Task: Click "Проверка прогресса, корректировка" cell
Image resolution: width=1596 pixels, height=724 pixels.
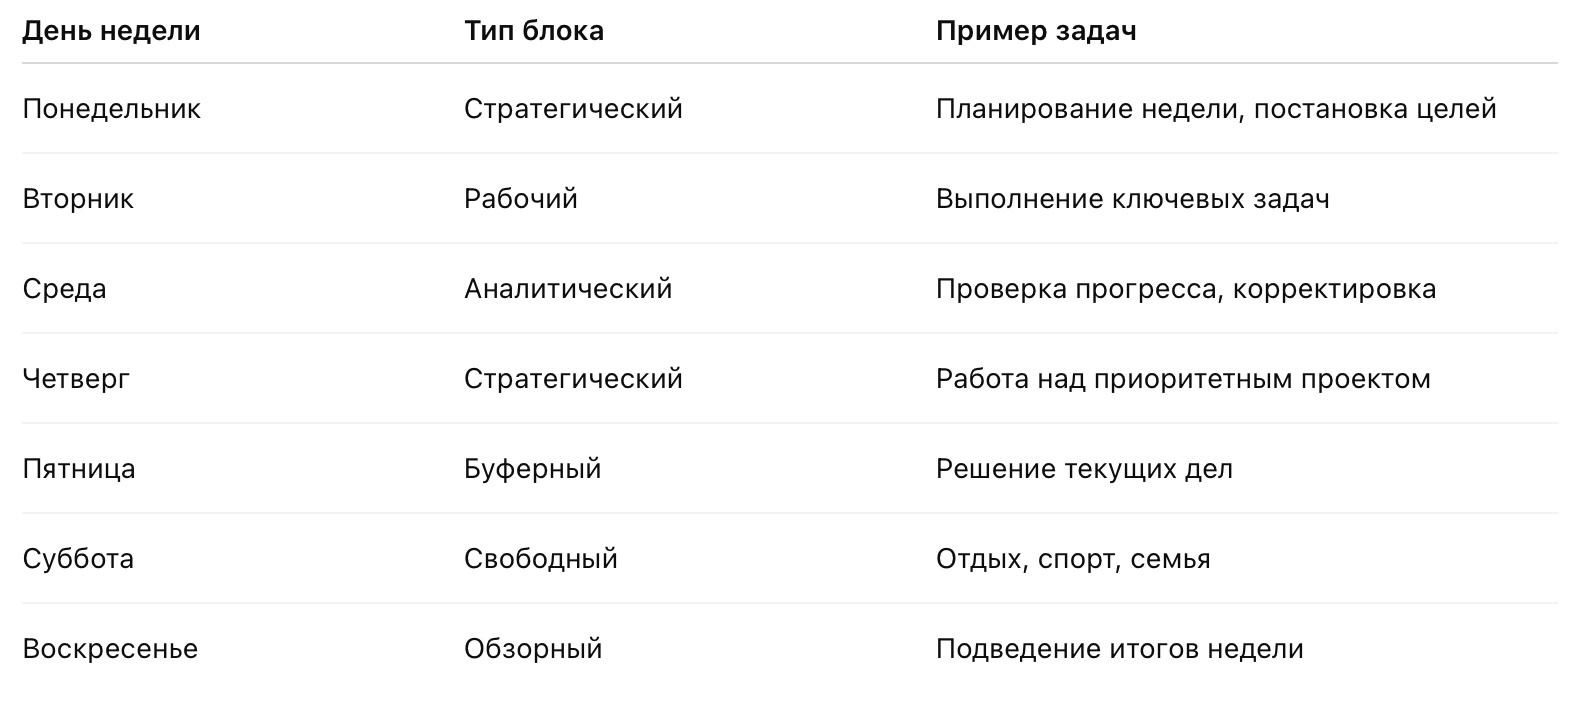Action: pyautogui.click(x=1186, y=289)
